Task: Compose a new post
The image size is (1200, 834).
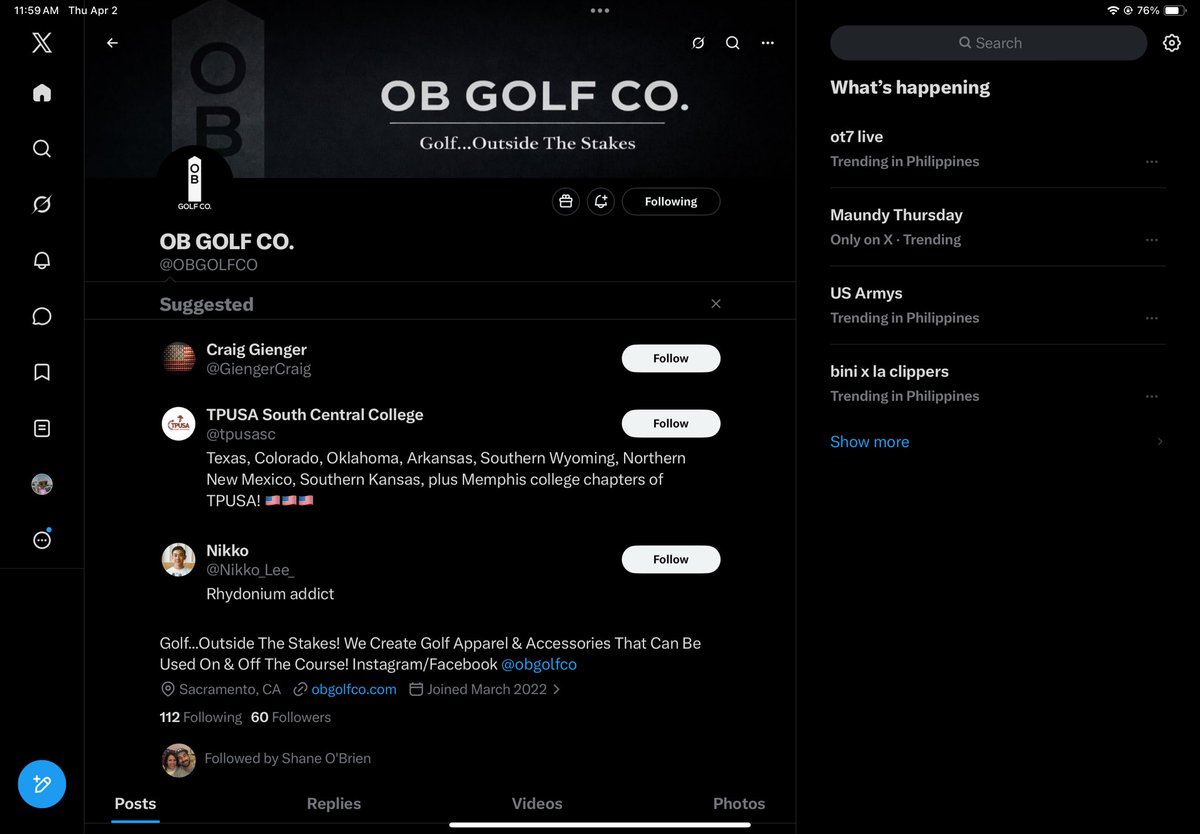Action: (42, 784)
